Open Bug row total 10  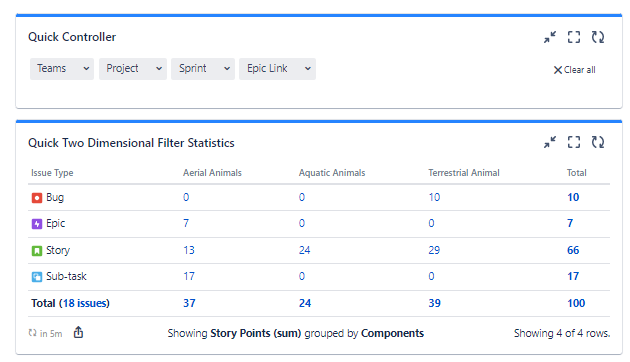click(x=573, y=197)
